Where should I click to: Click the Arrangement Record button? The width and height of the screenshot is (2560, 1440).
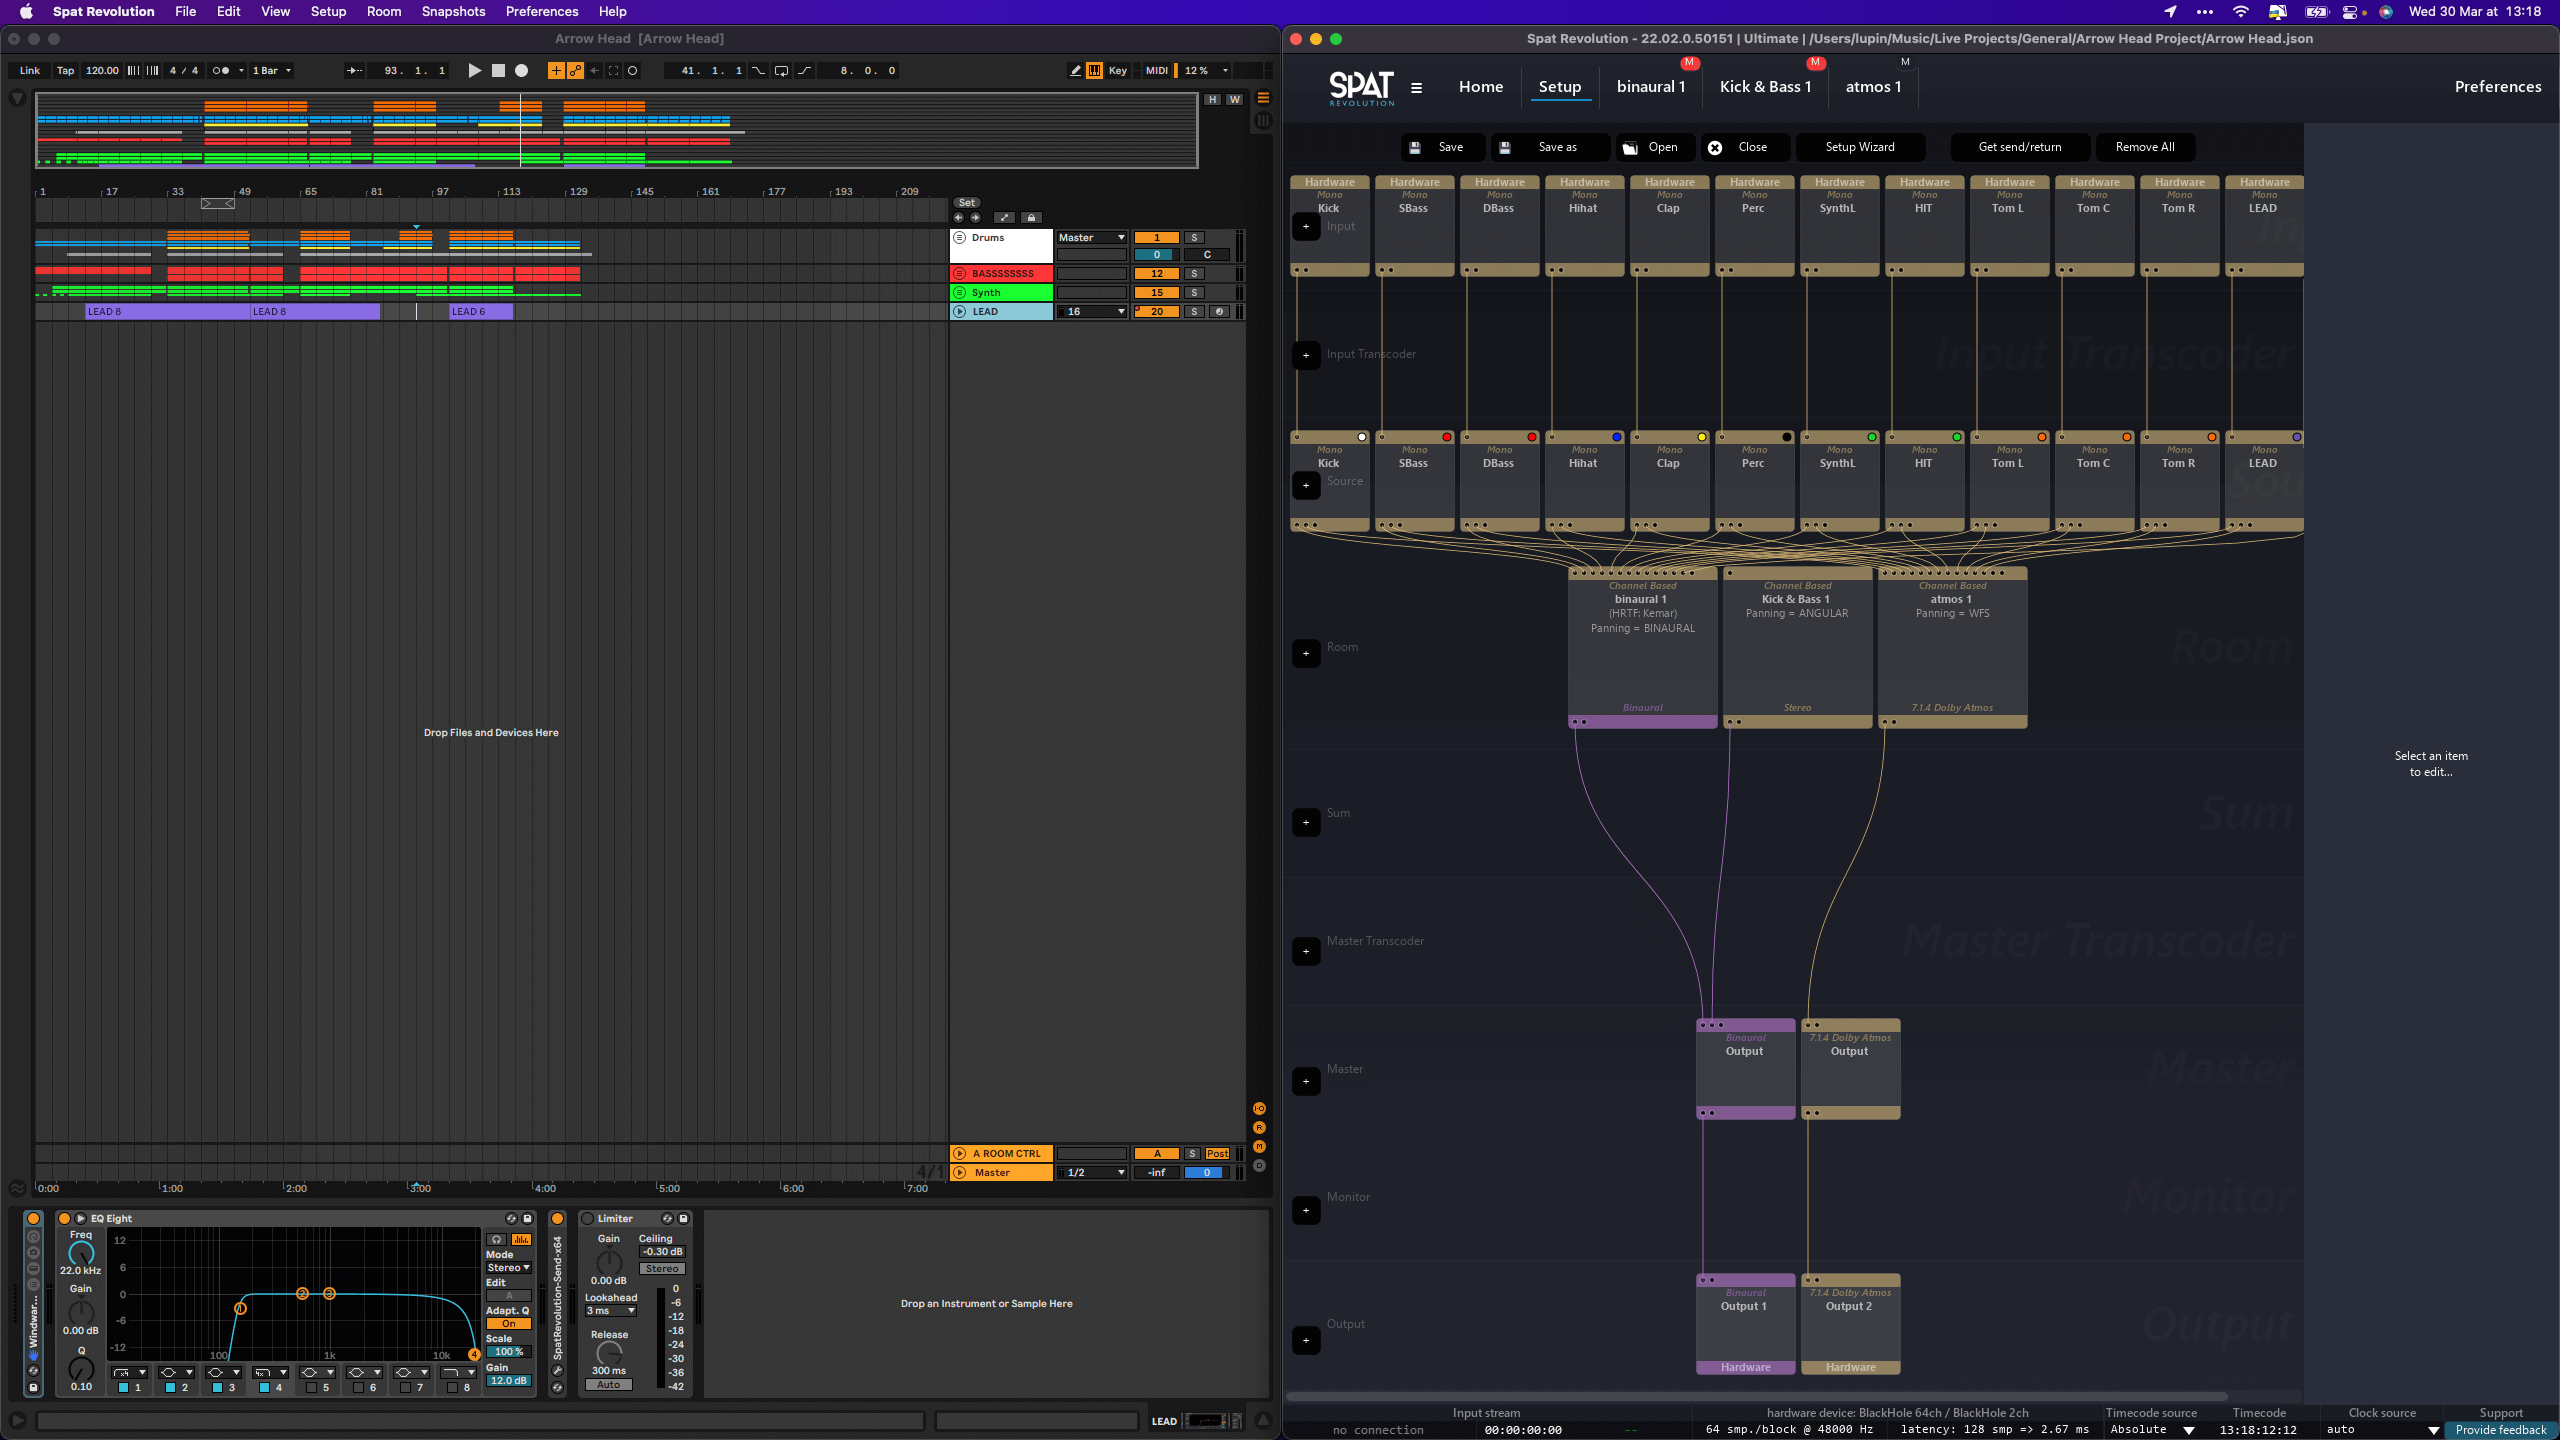(x=521, y=70)
